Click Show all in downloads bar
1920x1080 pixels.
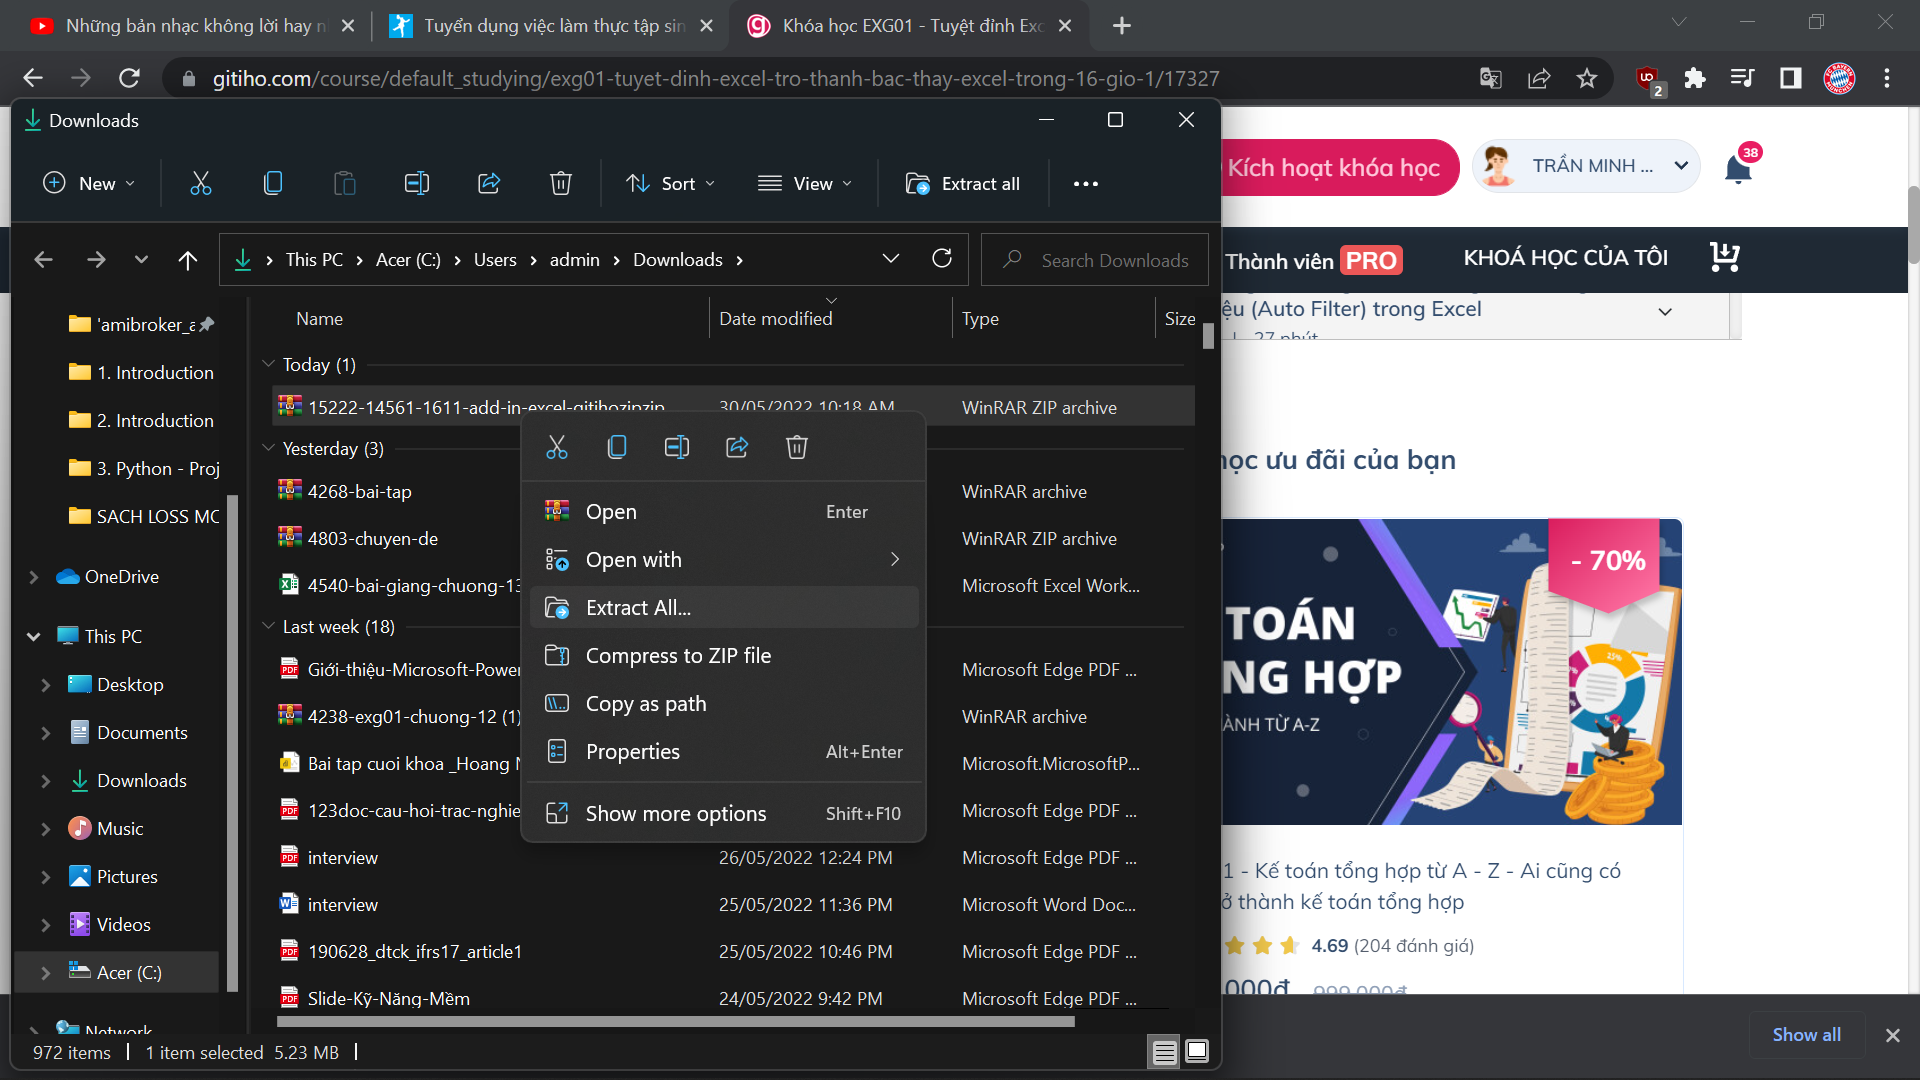1806,1035
